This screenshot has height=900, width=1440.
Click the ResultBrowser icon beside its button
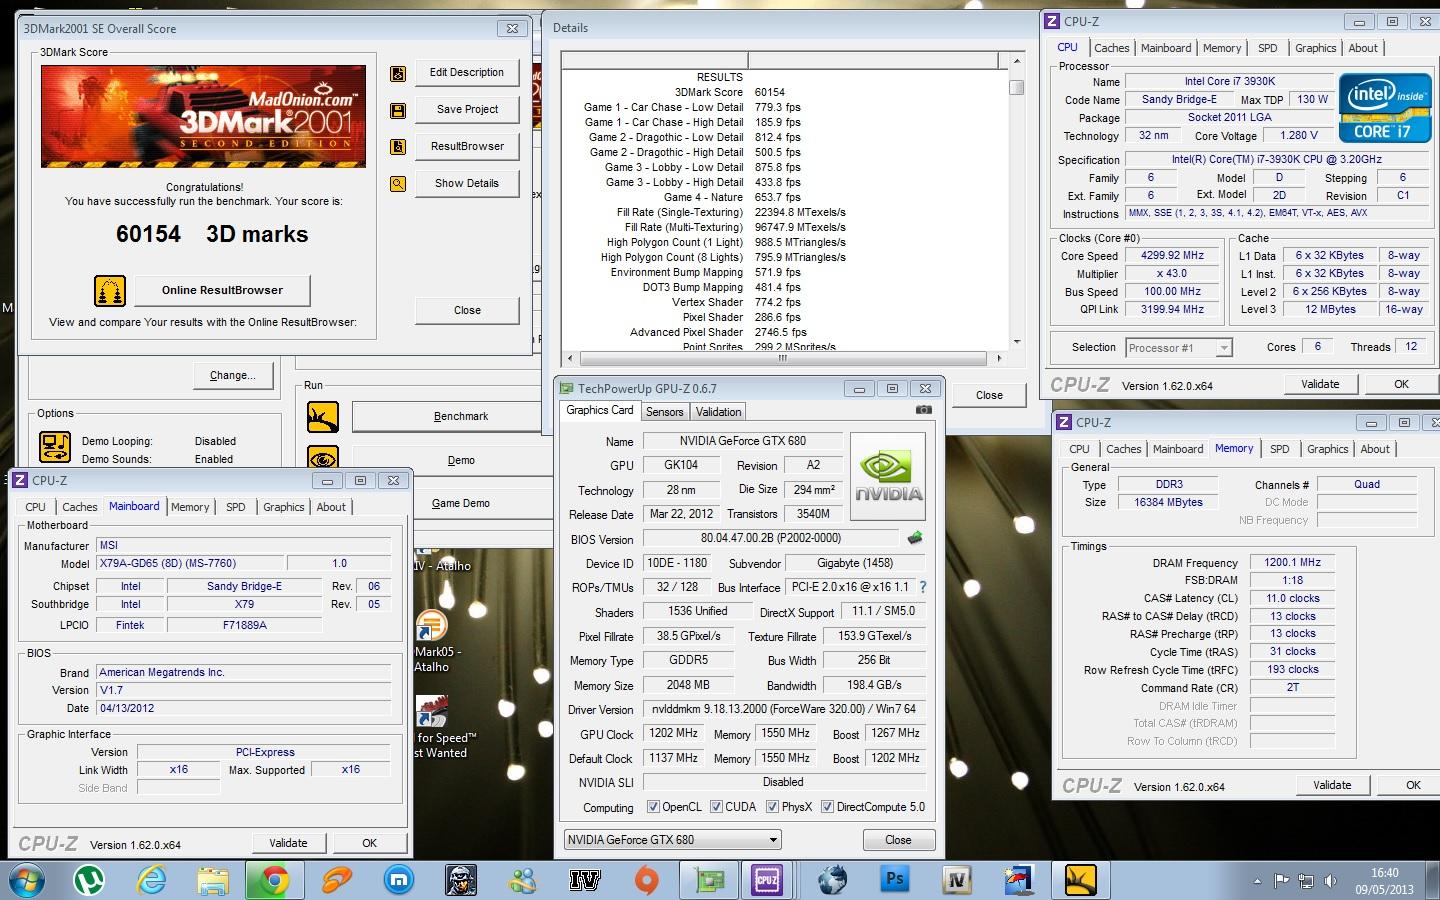[x=398, y=147]
